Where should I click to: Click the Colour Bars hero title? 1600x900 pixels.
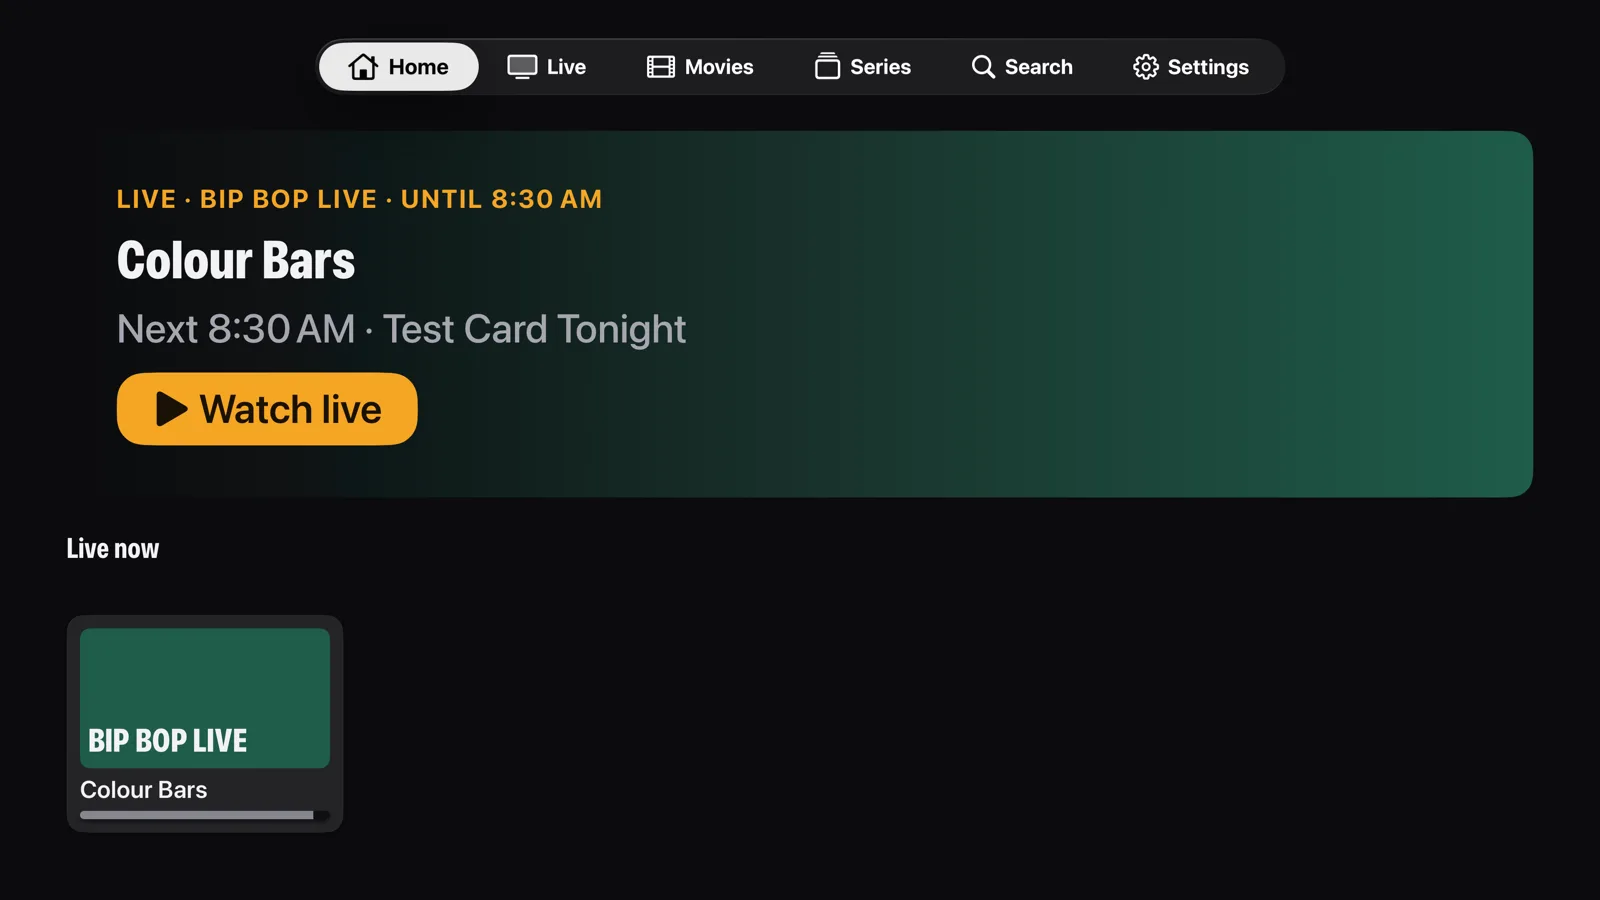click(236, 260)
